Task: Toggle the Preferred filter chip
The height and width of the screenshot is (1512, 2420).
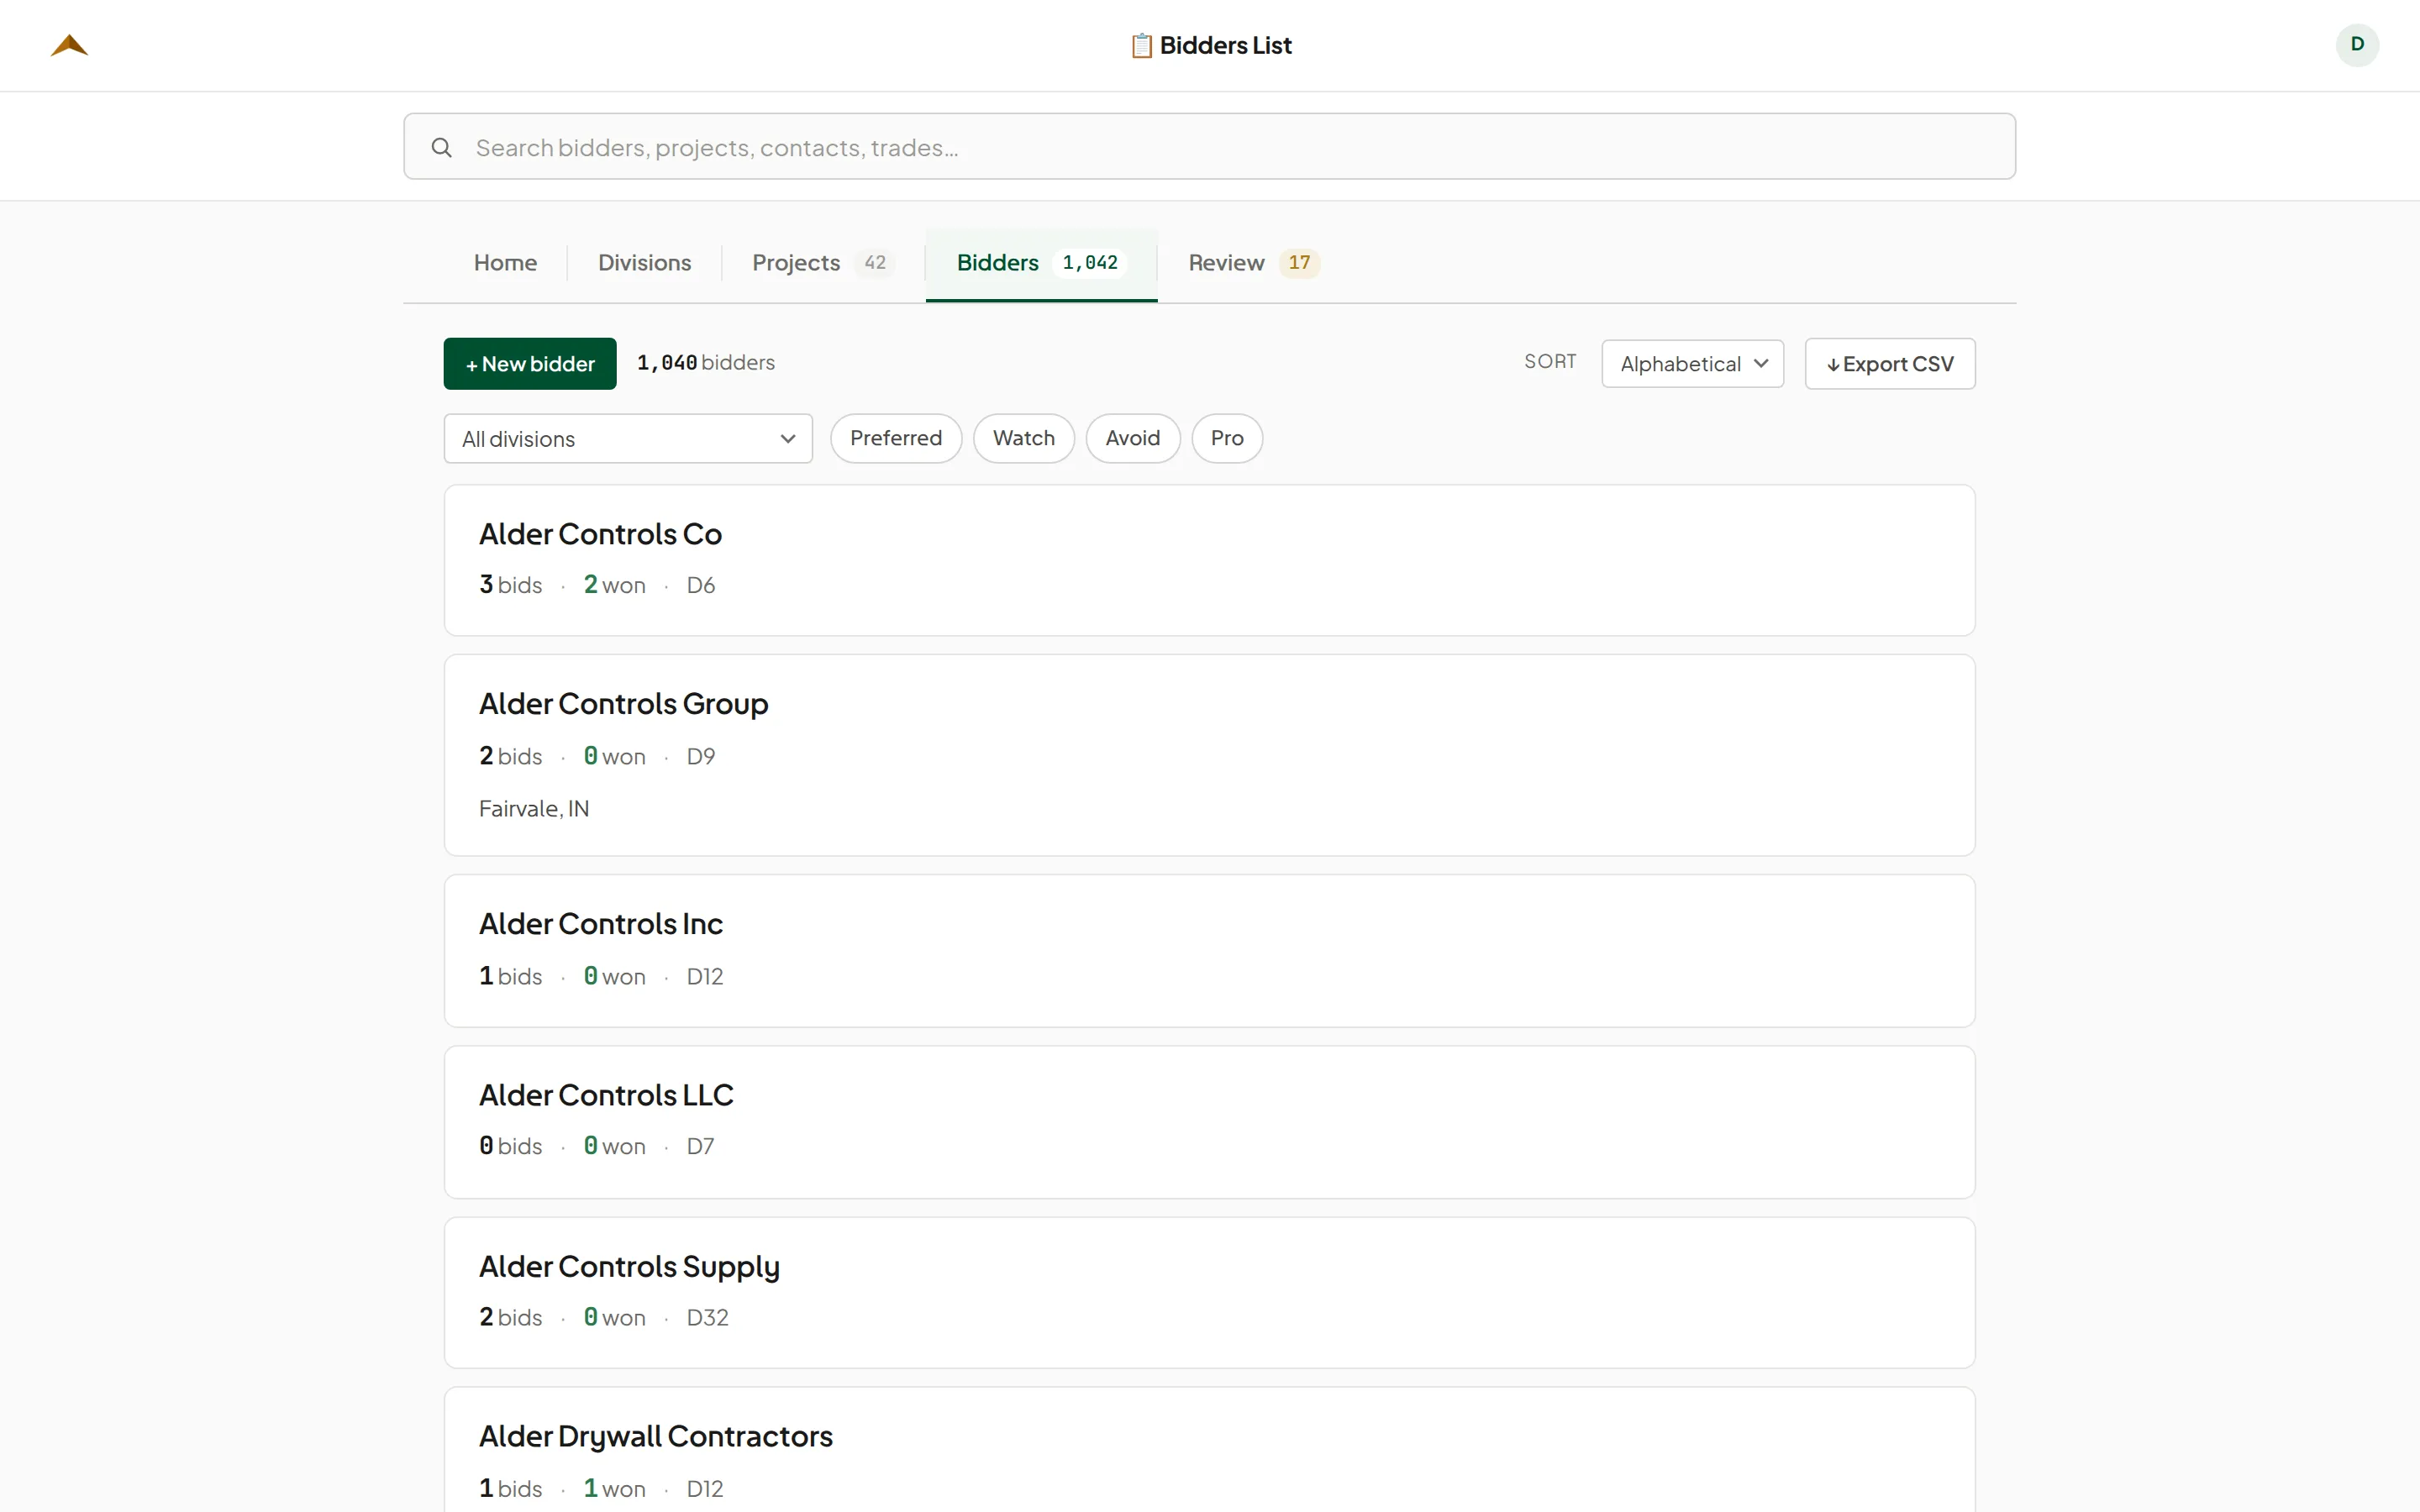Action: 896,438
